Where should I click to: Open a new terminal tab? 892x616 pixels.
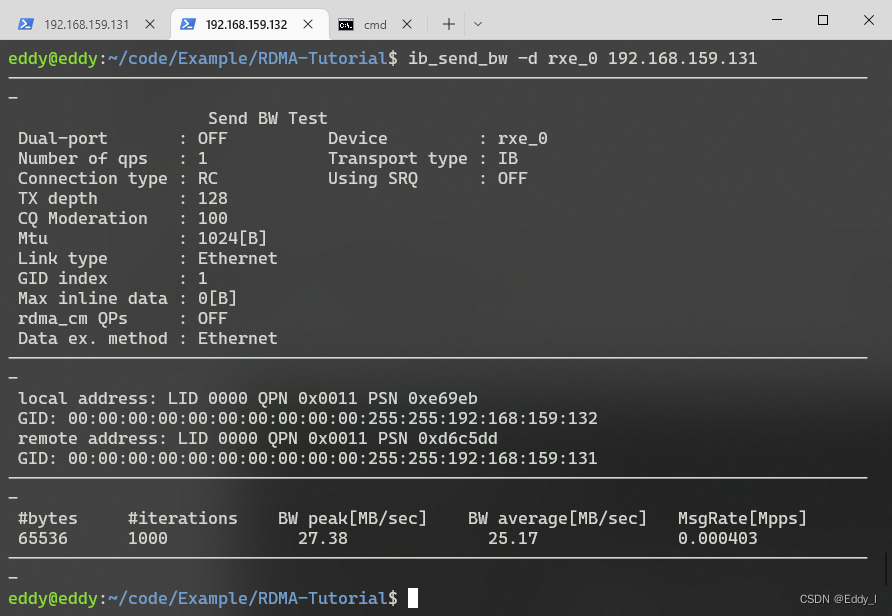tap(449, 24)
